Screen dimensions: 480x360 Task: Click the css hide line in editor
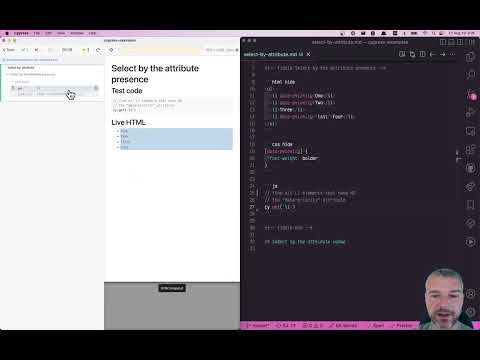point(282,144)
